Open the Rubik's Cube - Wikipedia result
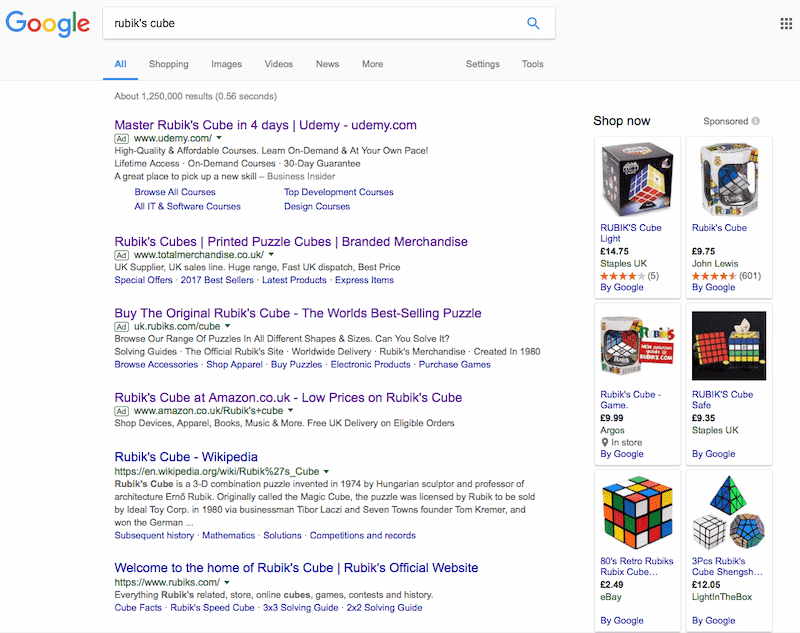800x633 pixels. click(x=186, y=457)
